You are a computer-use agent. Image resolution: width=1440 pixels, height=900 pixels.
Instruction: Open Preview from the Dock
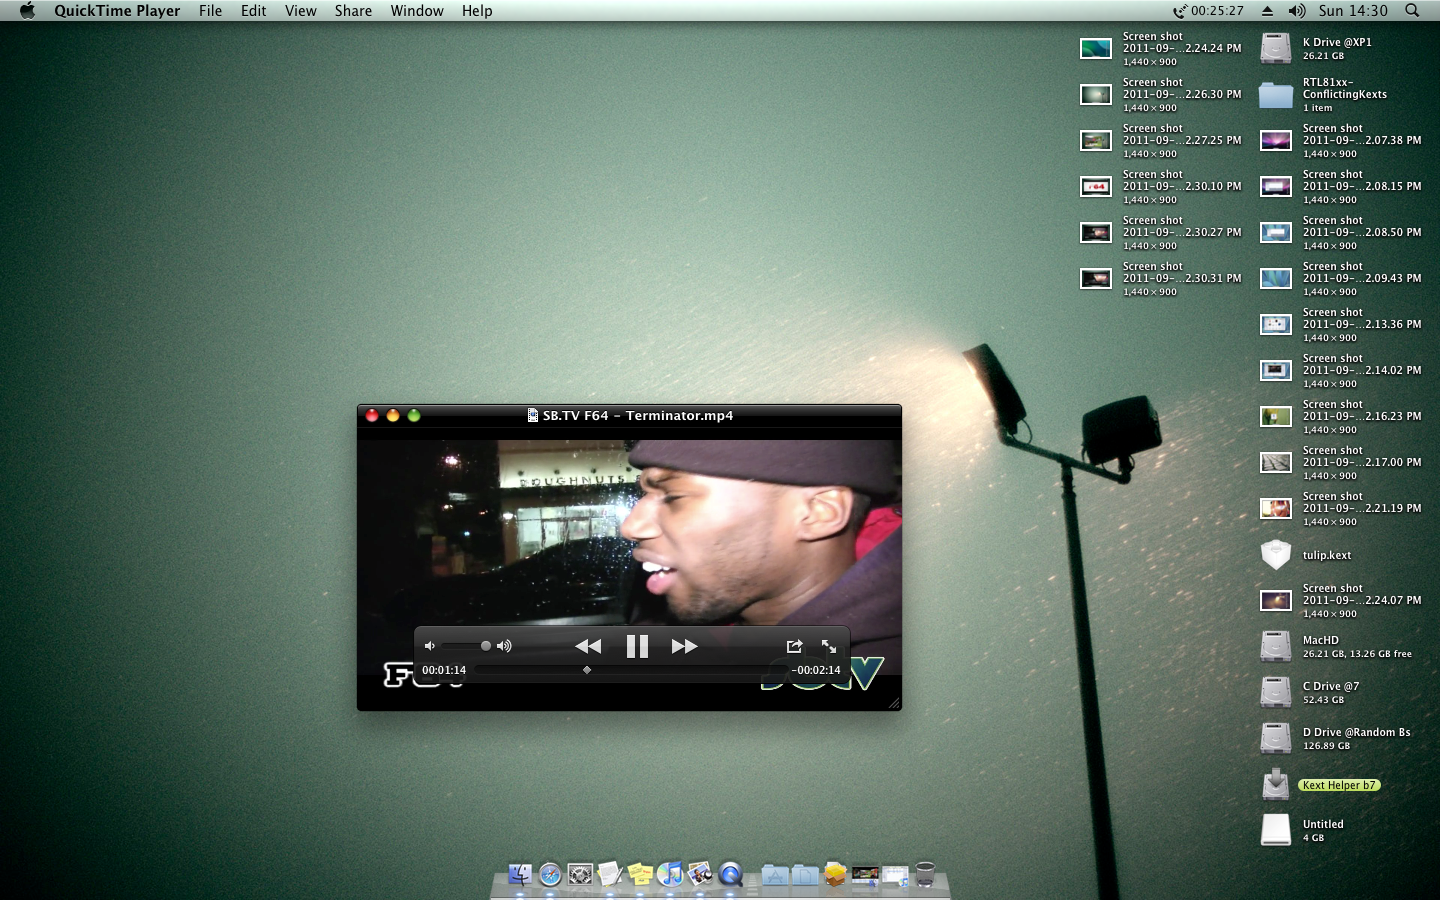(700, 875)
